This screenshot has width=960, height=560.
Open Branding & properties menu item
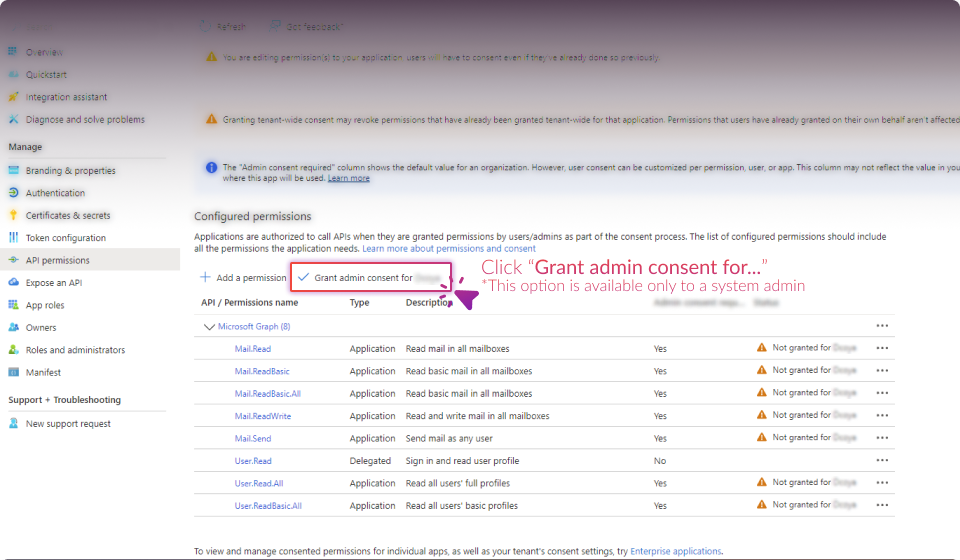(x=70, y=171)
